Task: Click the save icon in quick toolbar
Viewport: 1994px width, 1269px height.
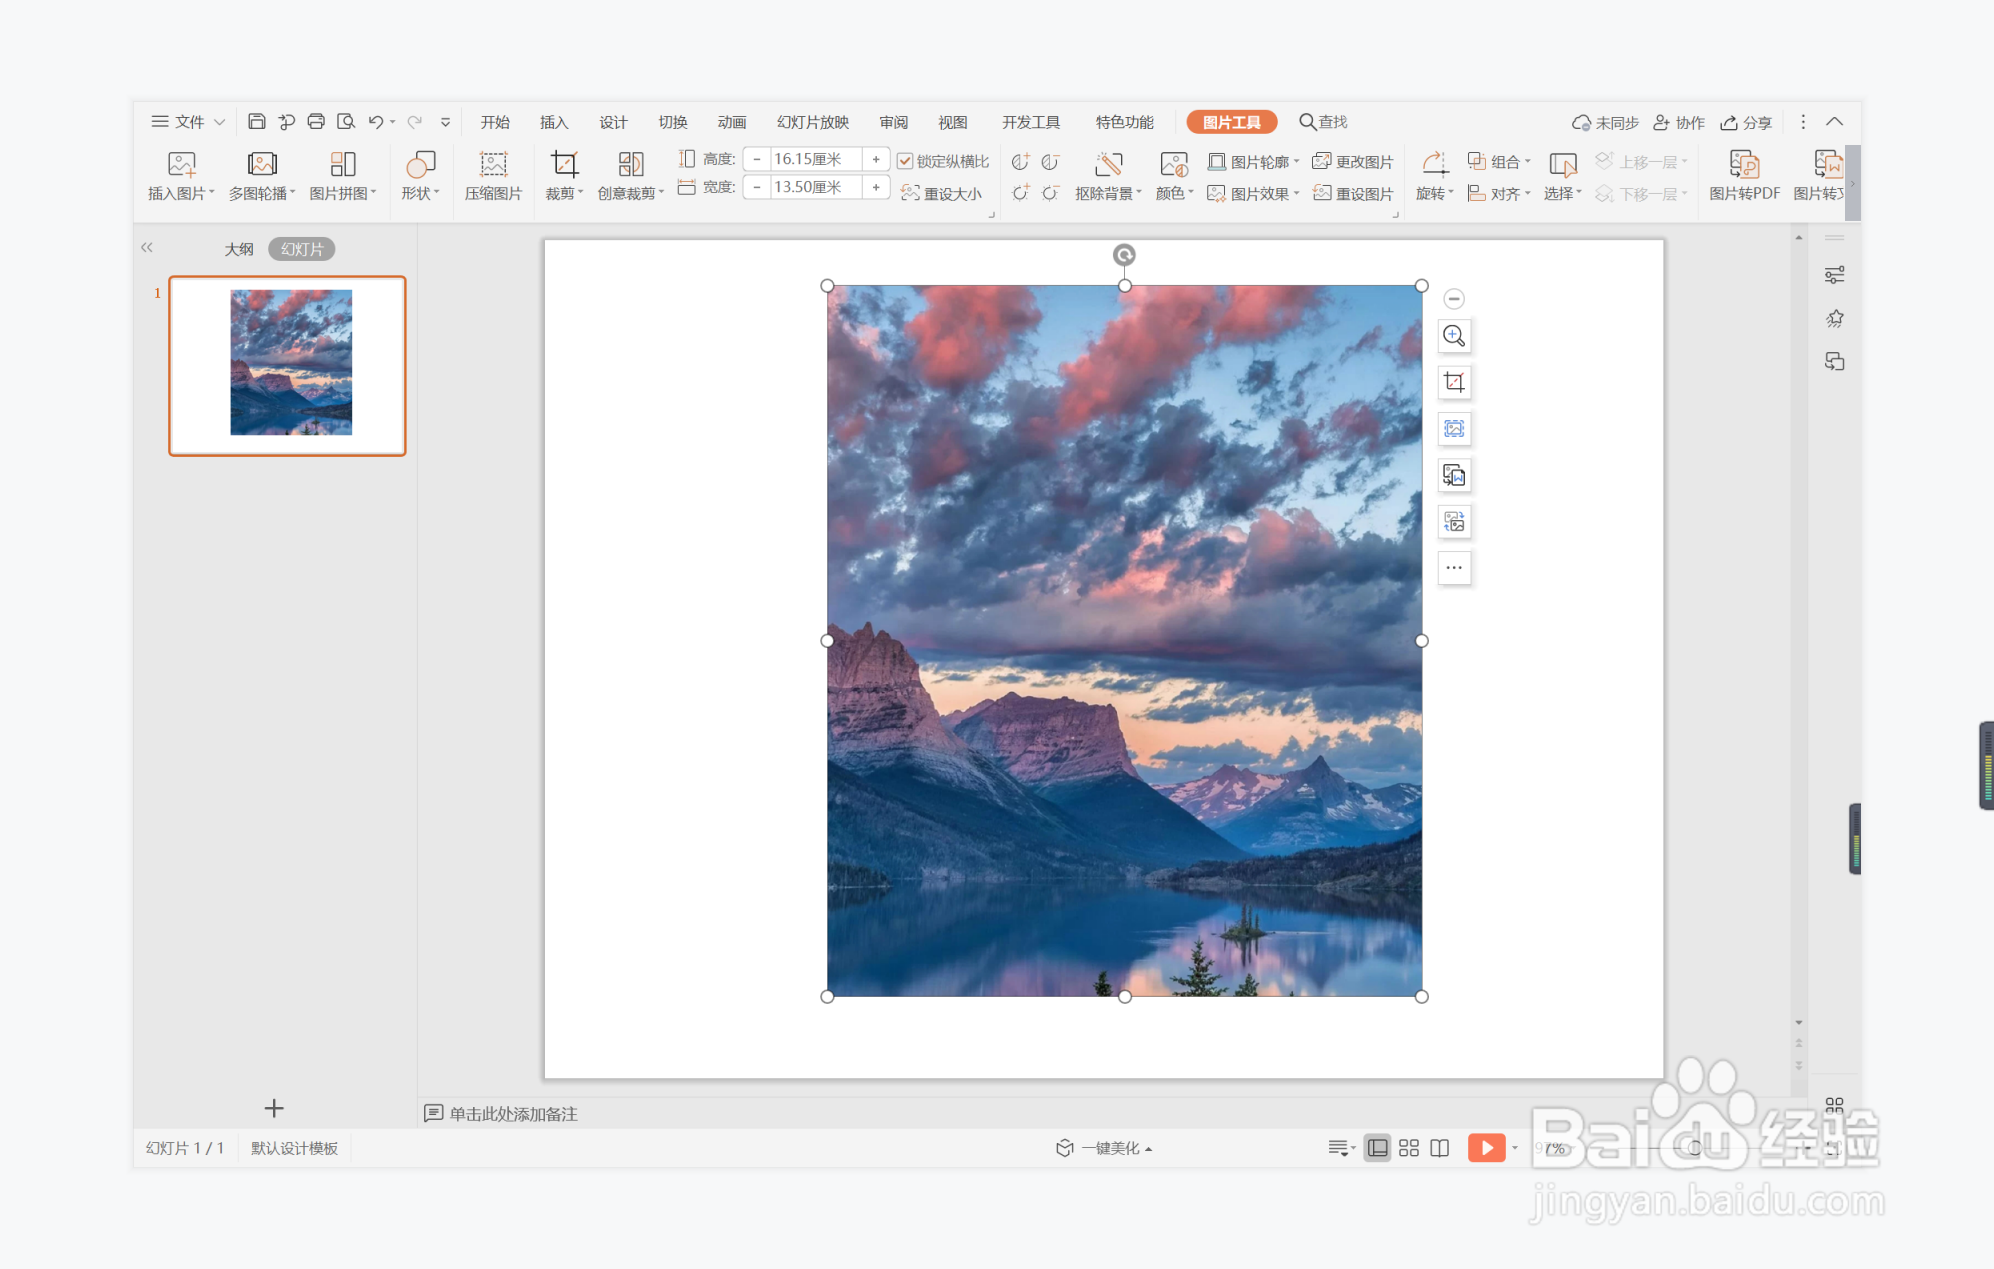Action: pyautogui.click(x=256, y=122)
